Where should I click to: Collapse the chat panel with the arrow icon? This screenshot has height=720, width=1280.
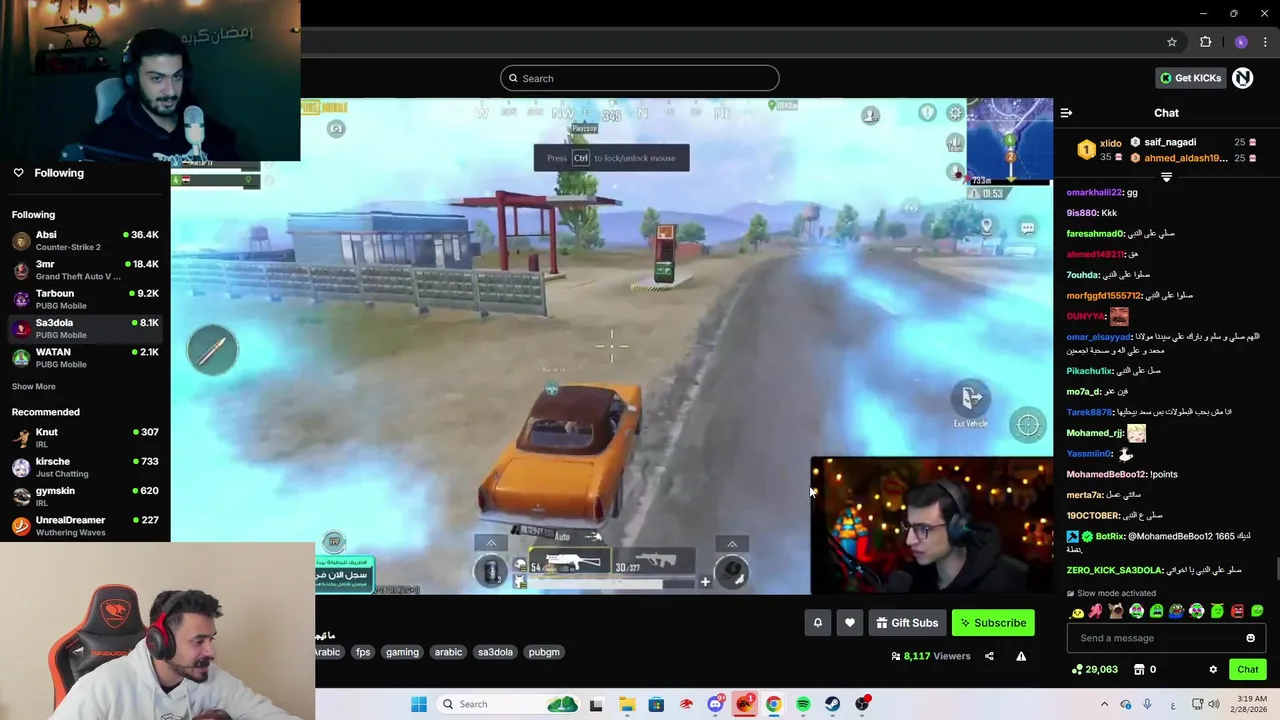pyautogui.click(x=1066, y=113)
